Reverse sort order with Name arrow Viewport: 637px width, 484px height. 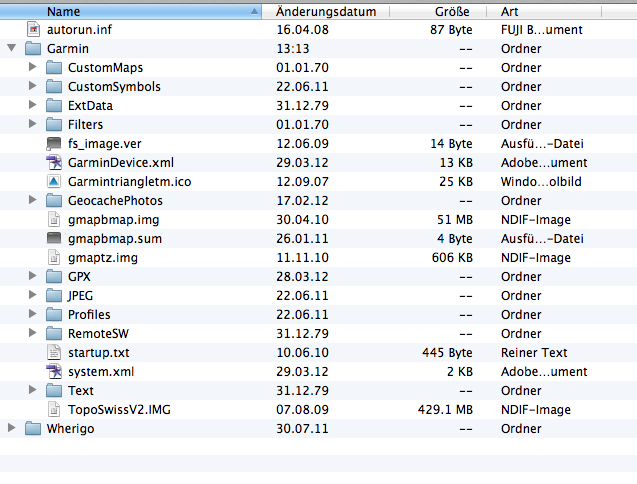click(x=254, y=11)
